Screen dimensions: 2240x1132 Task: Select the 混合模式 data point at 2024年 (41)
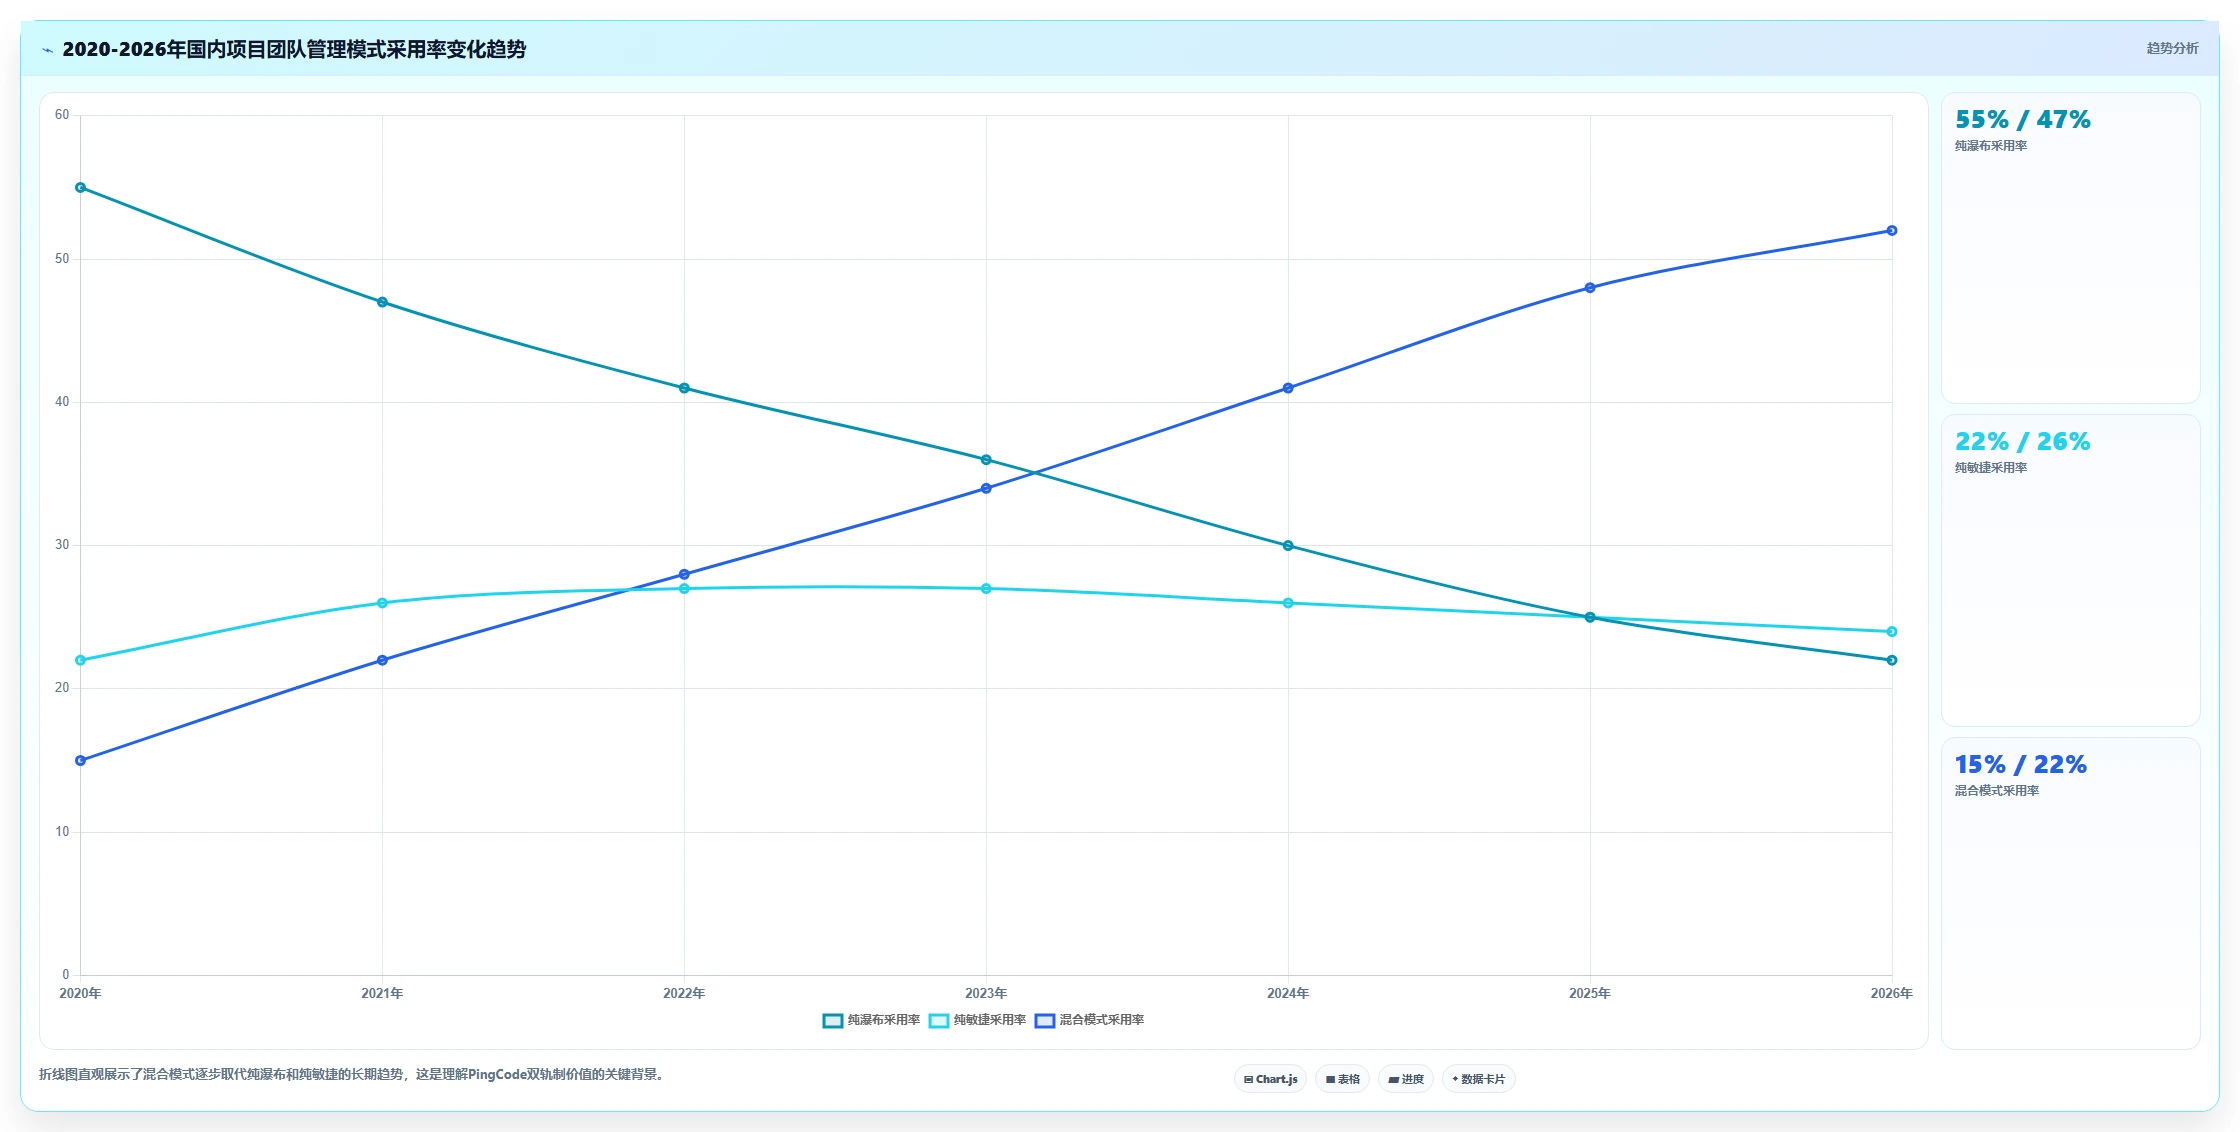coord(1288,388)
